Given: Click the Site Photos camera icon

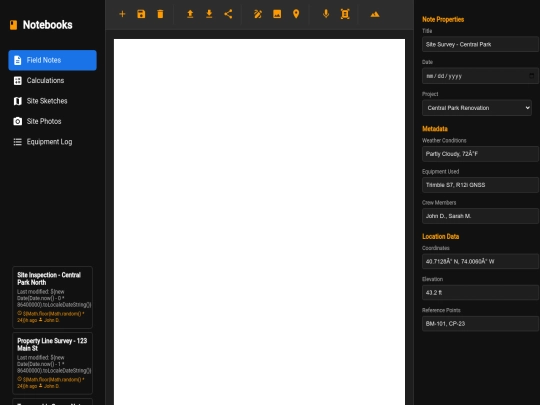Looking at the screenshot, I should coord(18,121).
